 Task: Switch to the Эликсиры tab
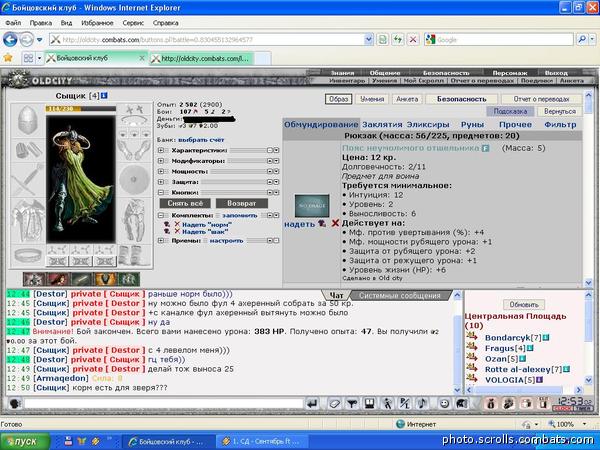point(428,124)
